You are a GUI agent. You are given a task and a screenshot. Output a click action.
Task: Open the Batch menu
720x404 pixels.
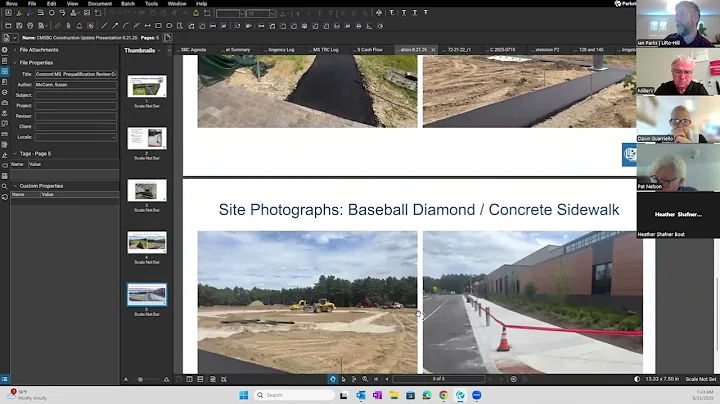click(128, 4)
